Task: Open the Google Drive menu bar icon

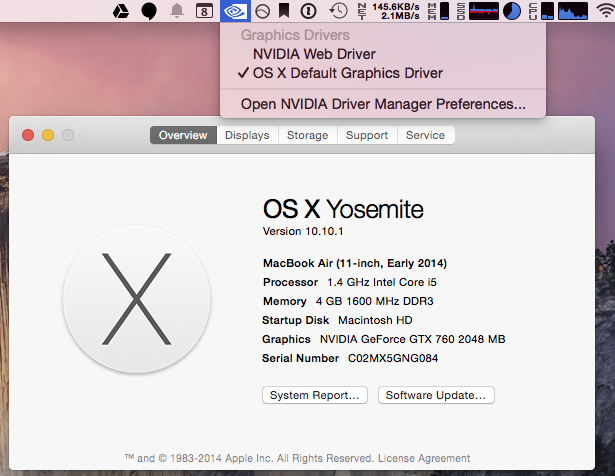Action: click(x=121, y=11)
